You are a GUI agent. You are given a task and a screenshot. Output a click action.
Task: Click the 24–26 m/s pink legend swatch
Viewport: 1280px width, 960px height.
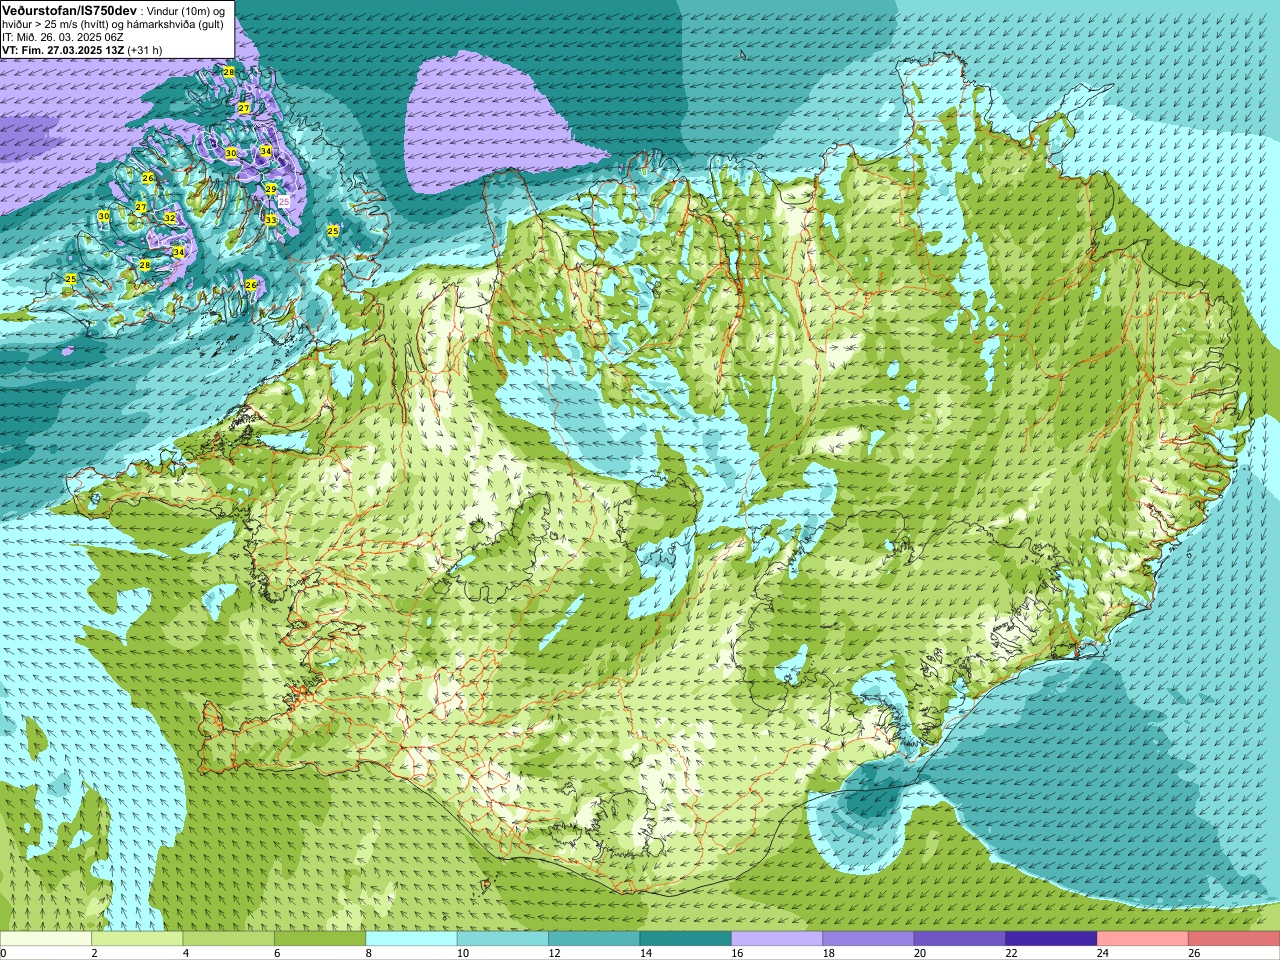click(1143, 939)
